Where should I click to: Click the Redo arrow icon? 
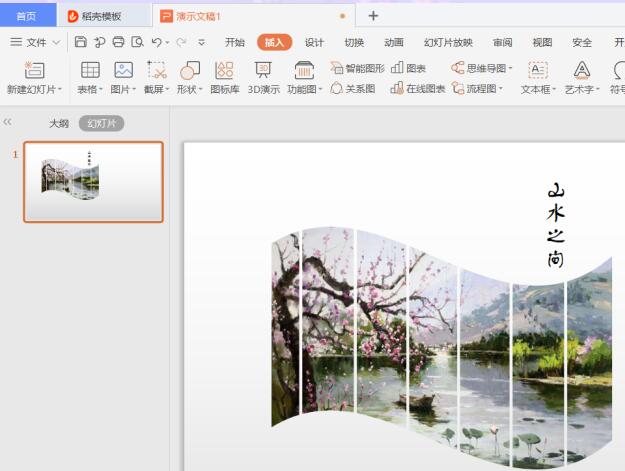tap(181, 42)
